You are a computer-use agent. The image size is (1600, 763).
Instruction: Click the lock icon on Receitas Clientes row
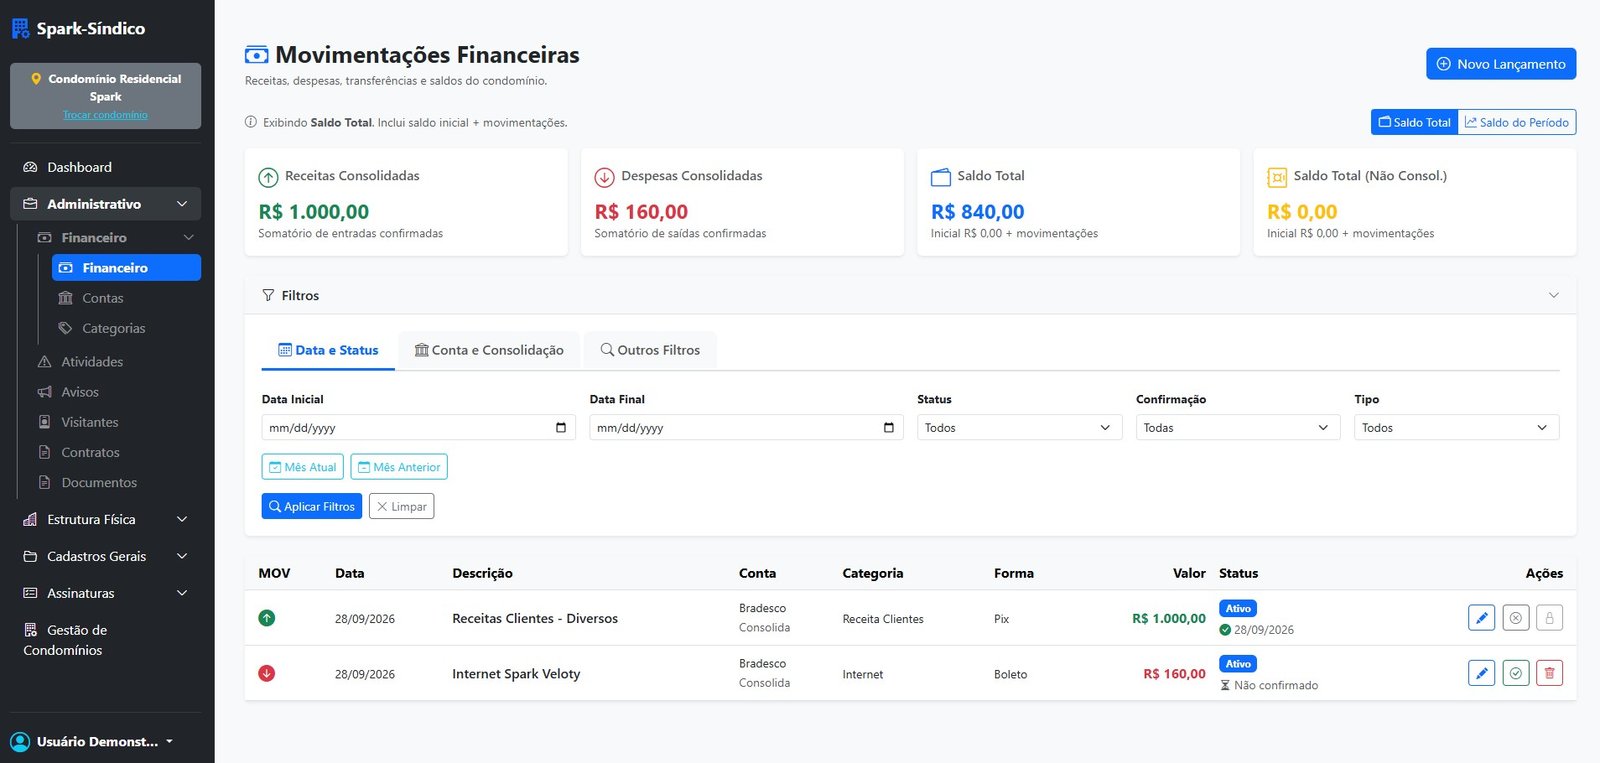point(1549,618)
